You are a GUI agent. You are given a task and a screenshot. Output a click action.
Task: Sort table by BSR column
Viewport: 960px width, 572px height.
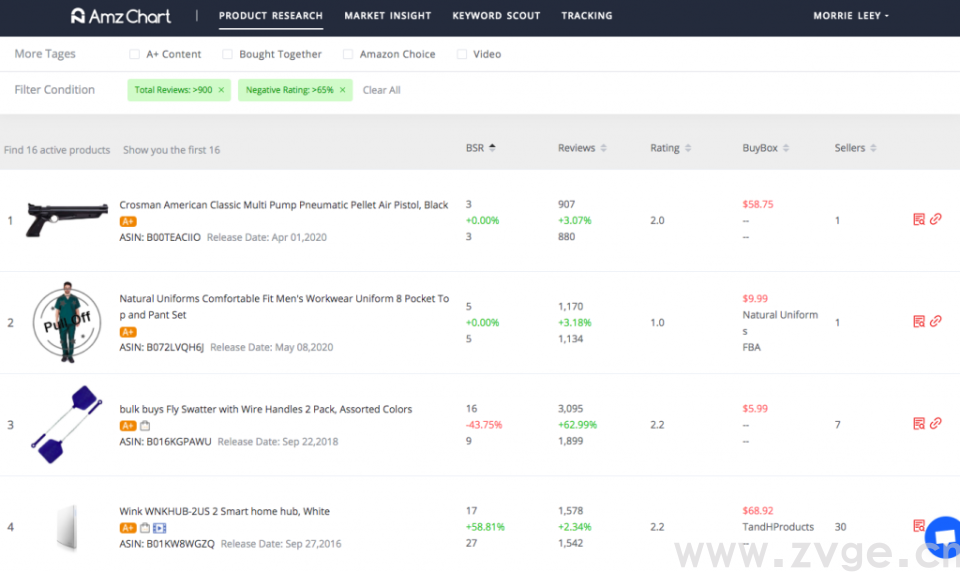pyautogui.click(x=480, y=148)
